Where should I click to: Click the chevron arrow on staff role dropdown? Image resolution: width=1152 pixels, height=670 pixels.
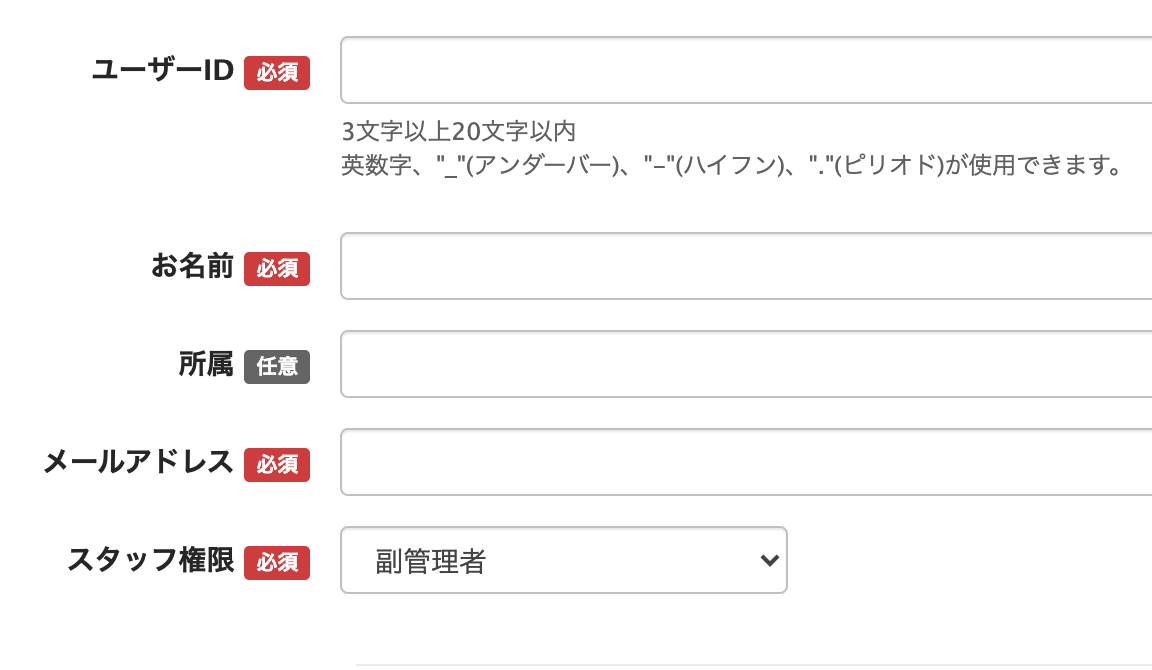769,560
